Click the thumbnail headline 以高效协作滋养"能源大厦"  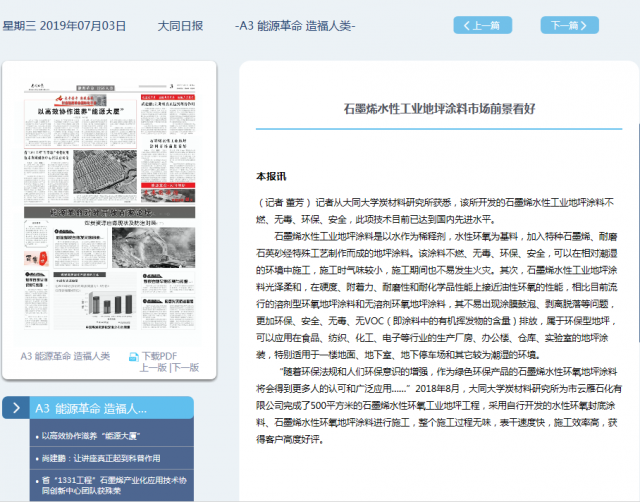point(81,111)
